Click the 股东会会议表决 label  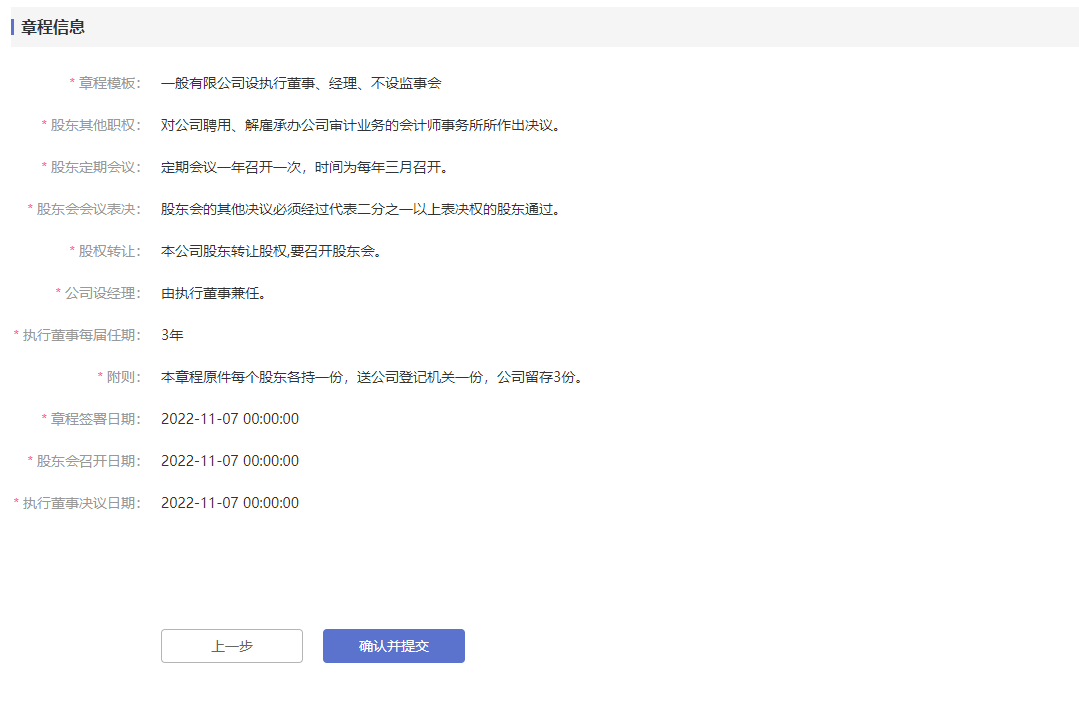click(x=88, y=209)
